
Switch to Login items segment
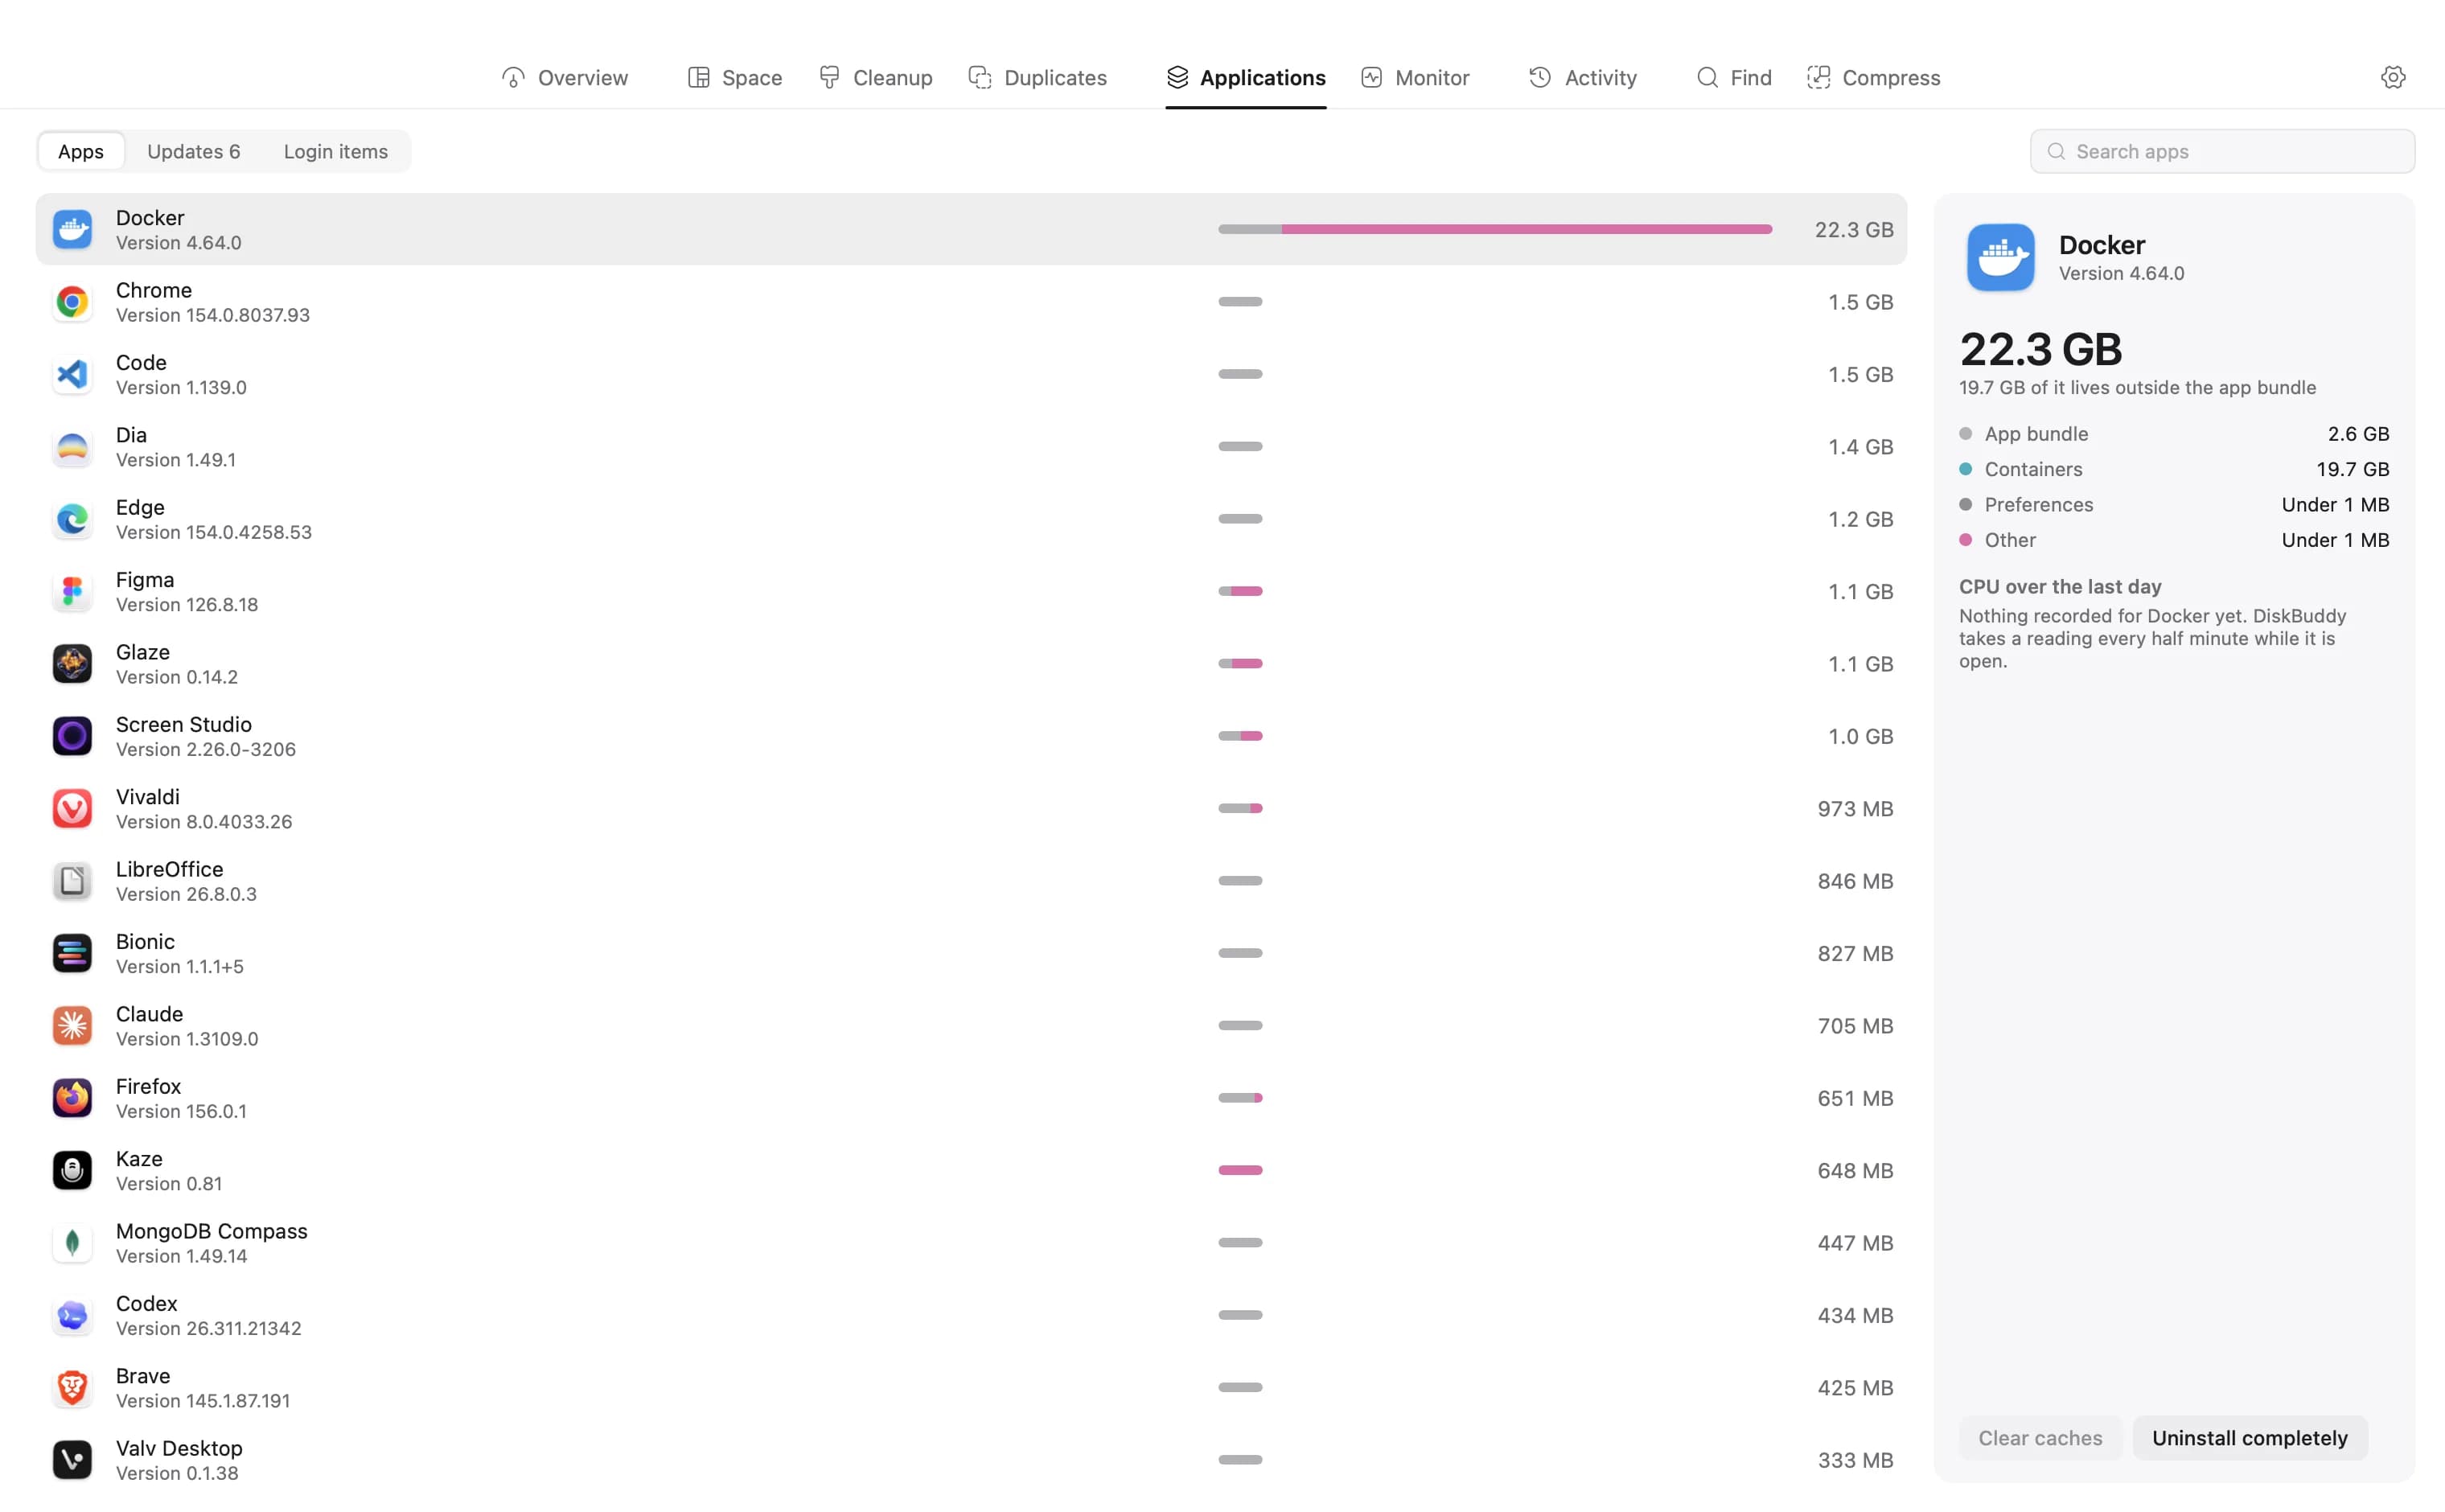(336, 151)
